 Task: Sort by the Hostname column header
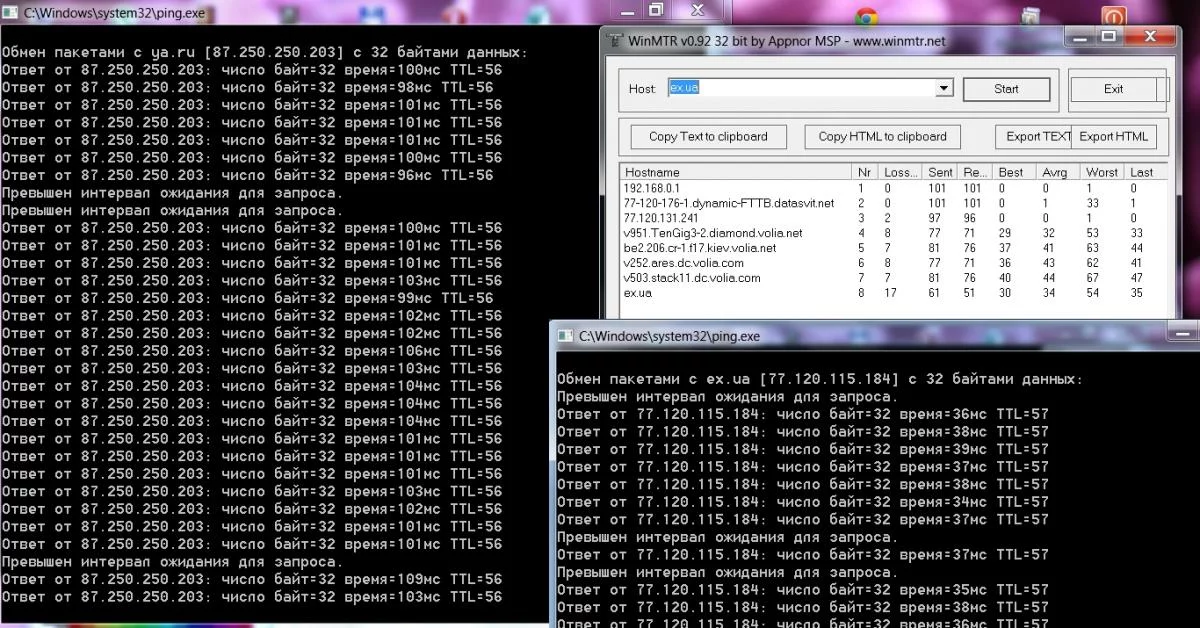[x=736, y=172]
